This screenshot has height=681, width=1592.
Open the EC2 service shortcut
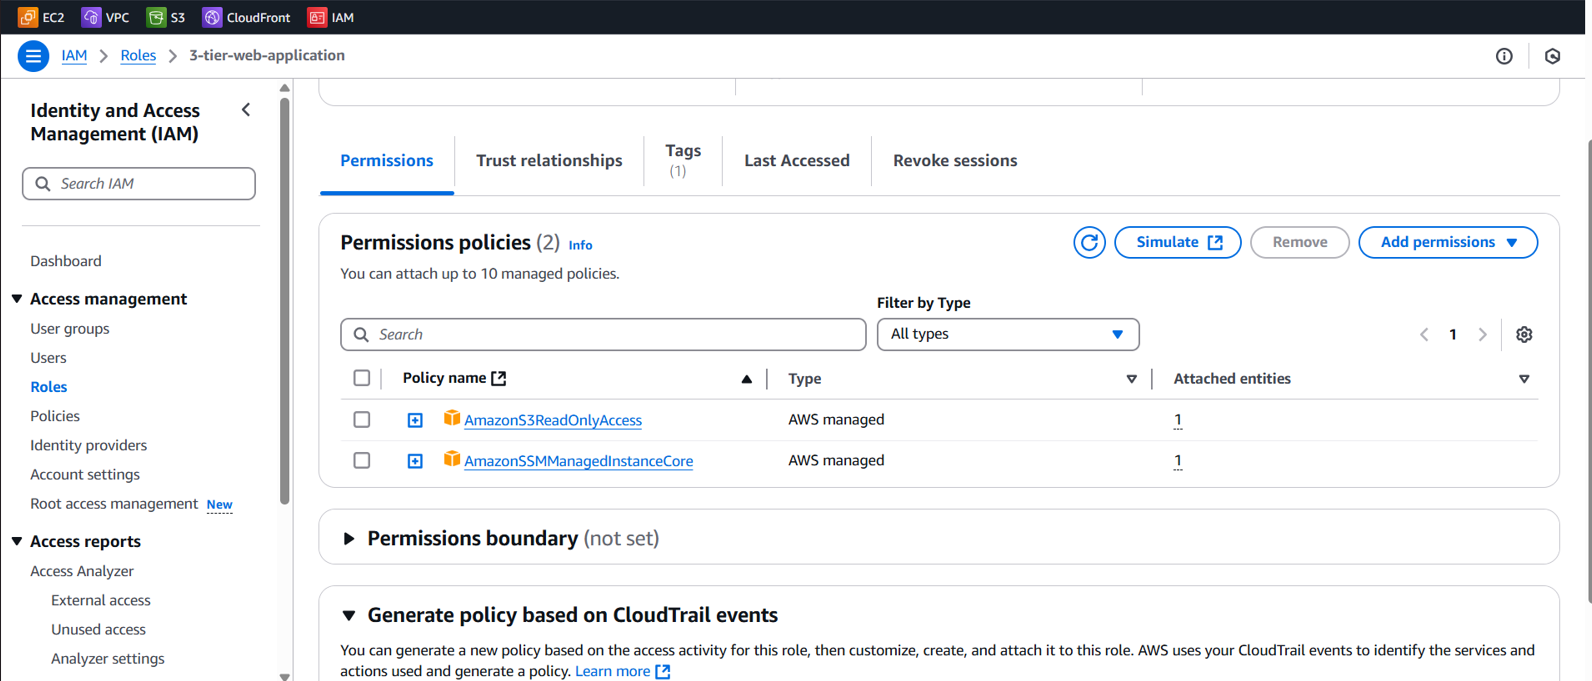click(41, 17)
